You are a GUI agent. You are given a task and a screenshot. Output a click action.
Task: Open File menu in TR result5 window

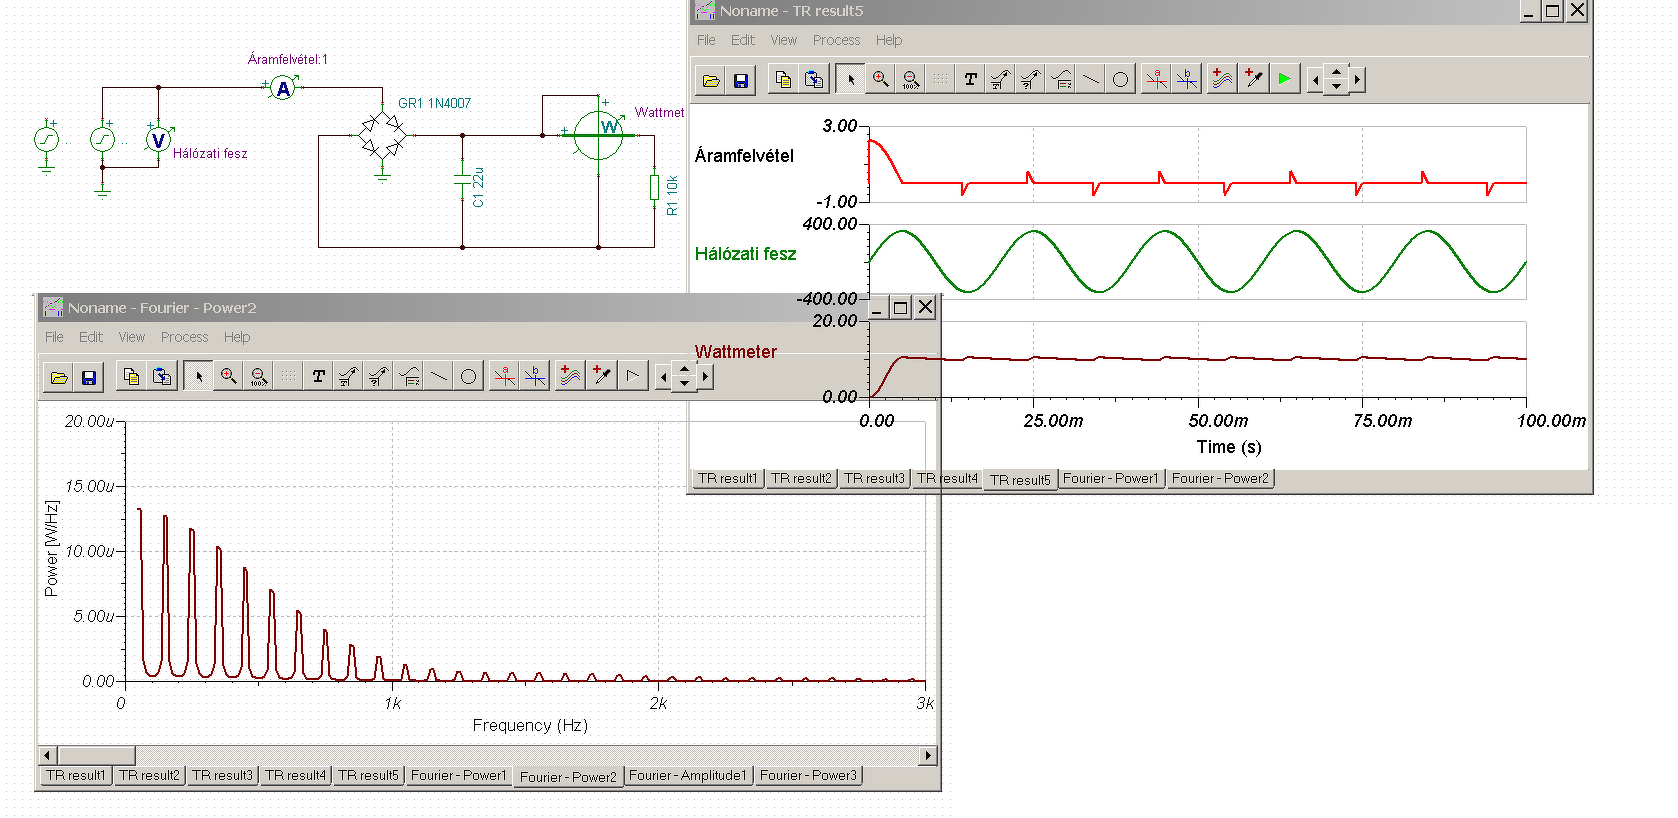pyautogui.click(x=706, y=40)
